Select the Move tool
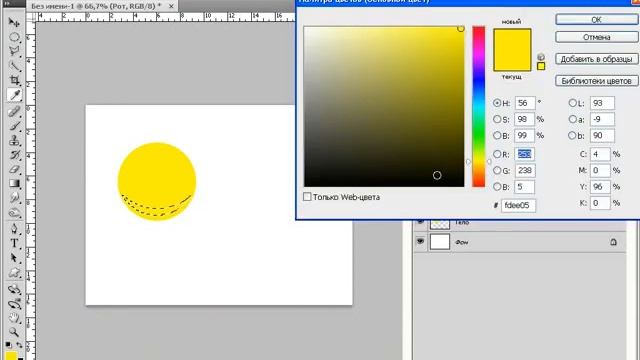 point(14,22)
